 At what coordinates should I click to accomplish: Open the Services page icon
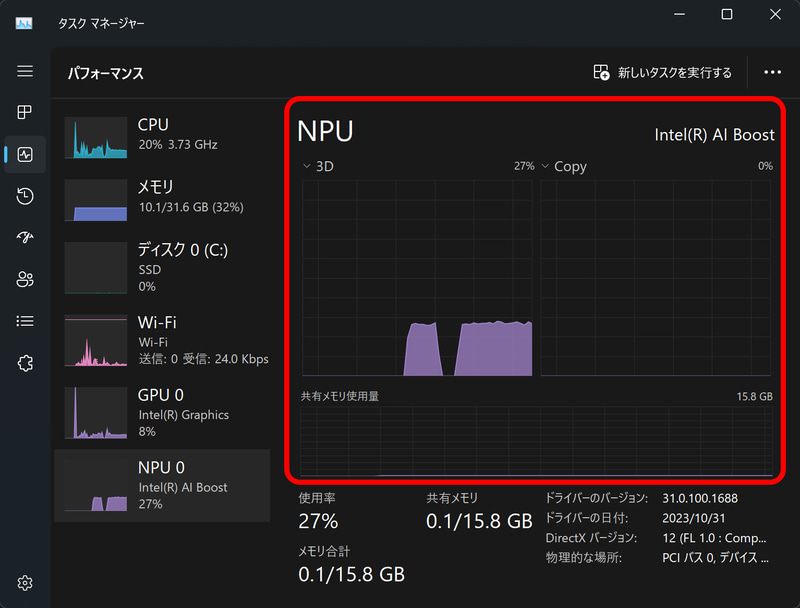25,363
